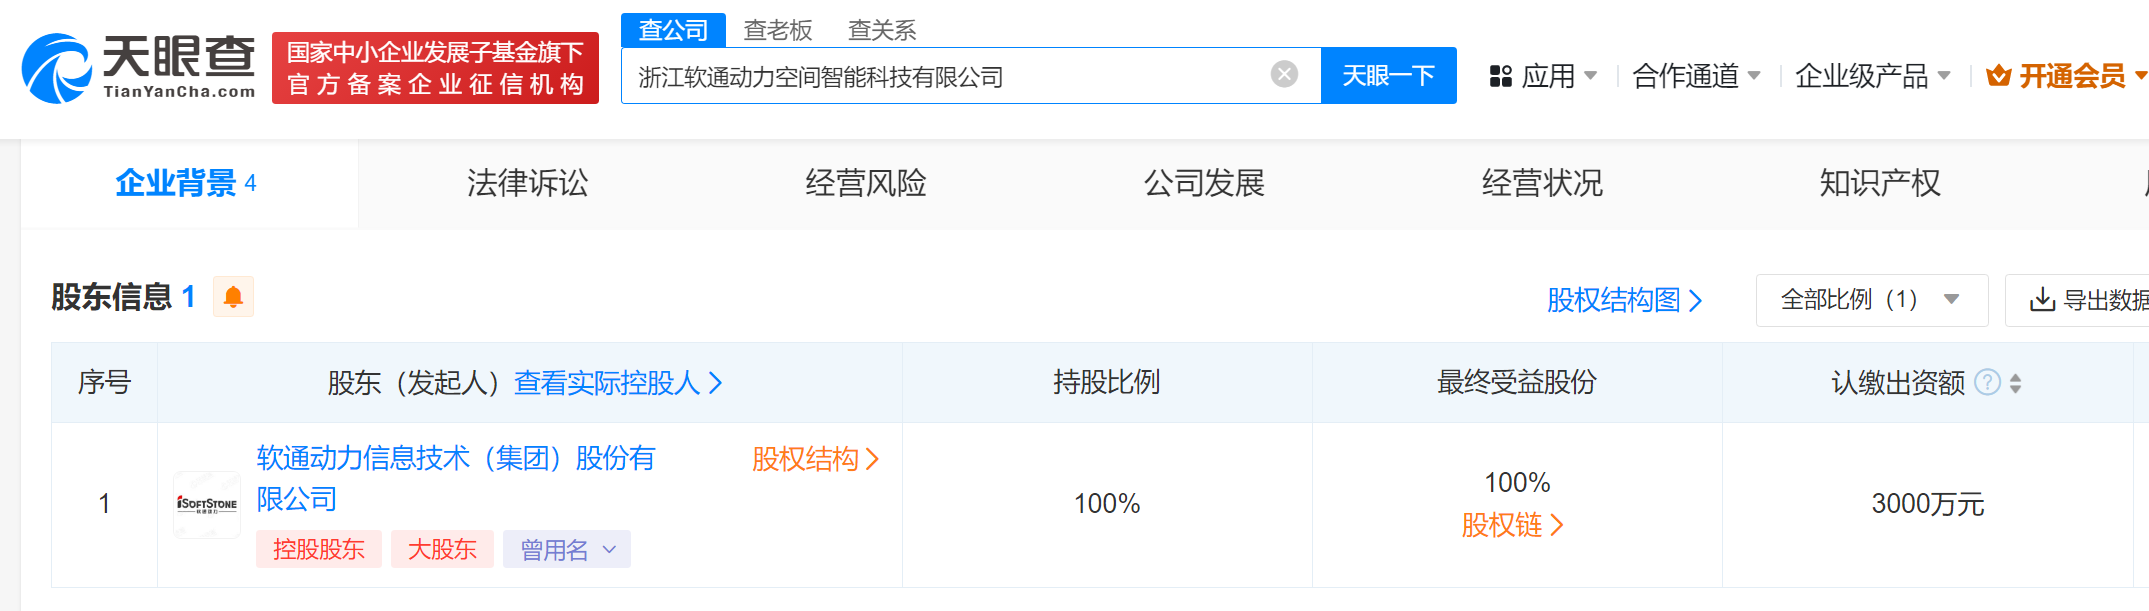Expand the 合作通道 menu
This screenshot has width=2149, height=611.
point(1696,76)
